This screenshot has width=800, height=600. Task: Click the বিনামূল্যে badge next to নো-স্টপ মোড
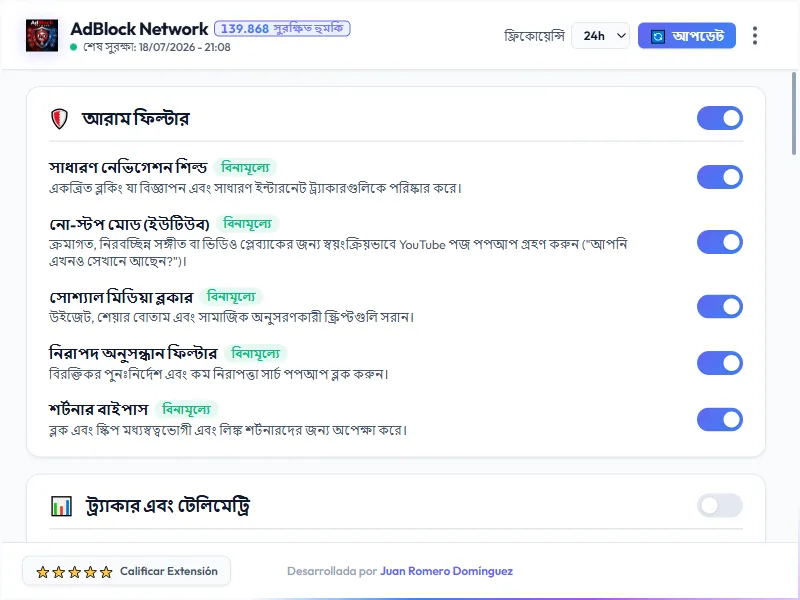248,223
